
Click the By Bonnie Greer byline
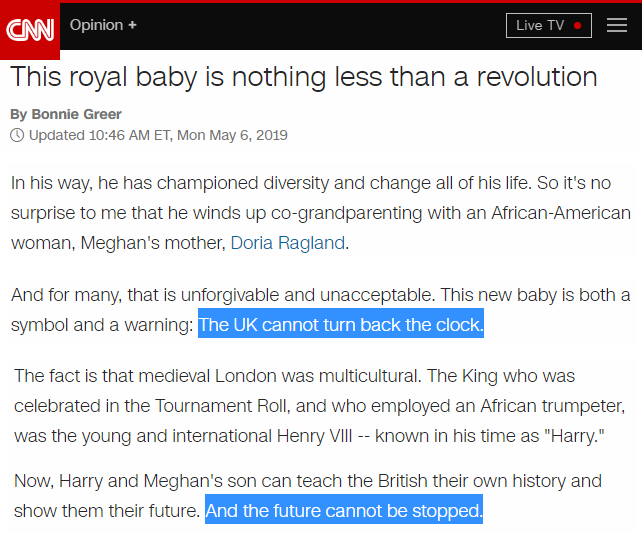pyautogui.click(x=66, y=114)
